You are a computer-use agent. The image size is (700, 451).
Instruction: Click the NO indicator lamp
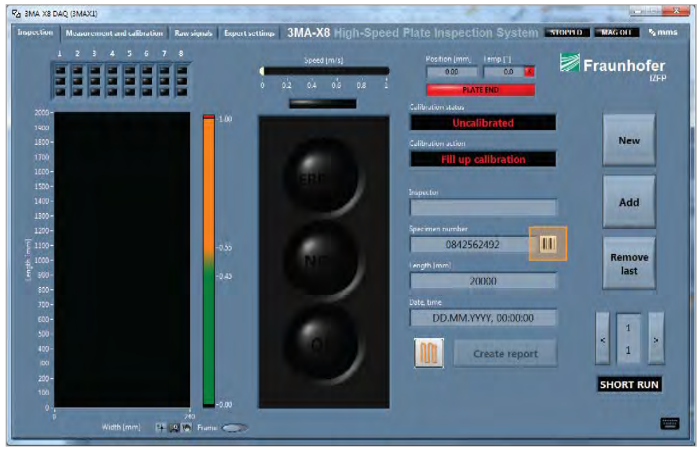click(x=322, y=258)
